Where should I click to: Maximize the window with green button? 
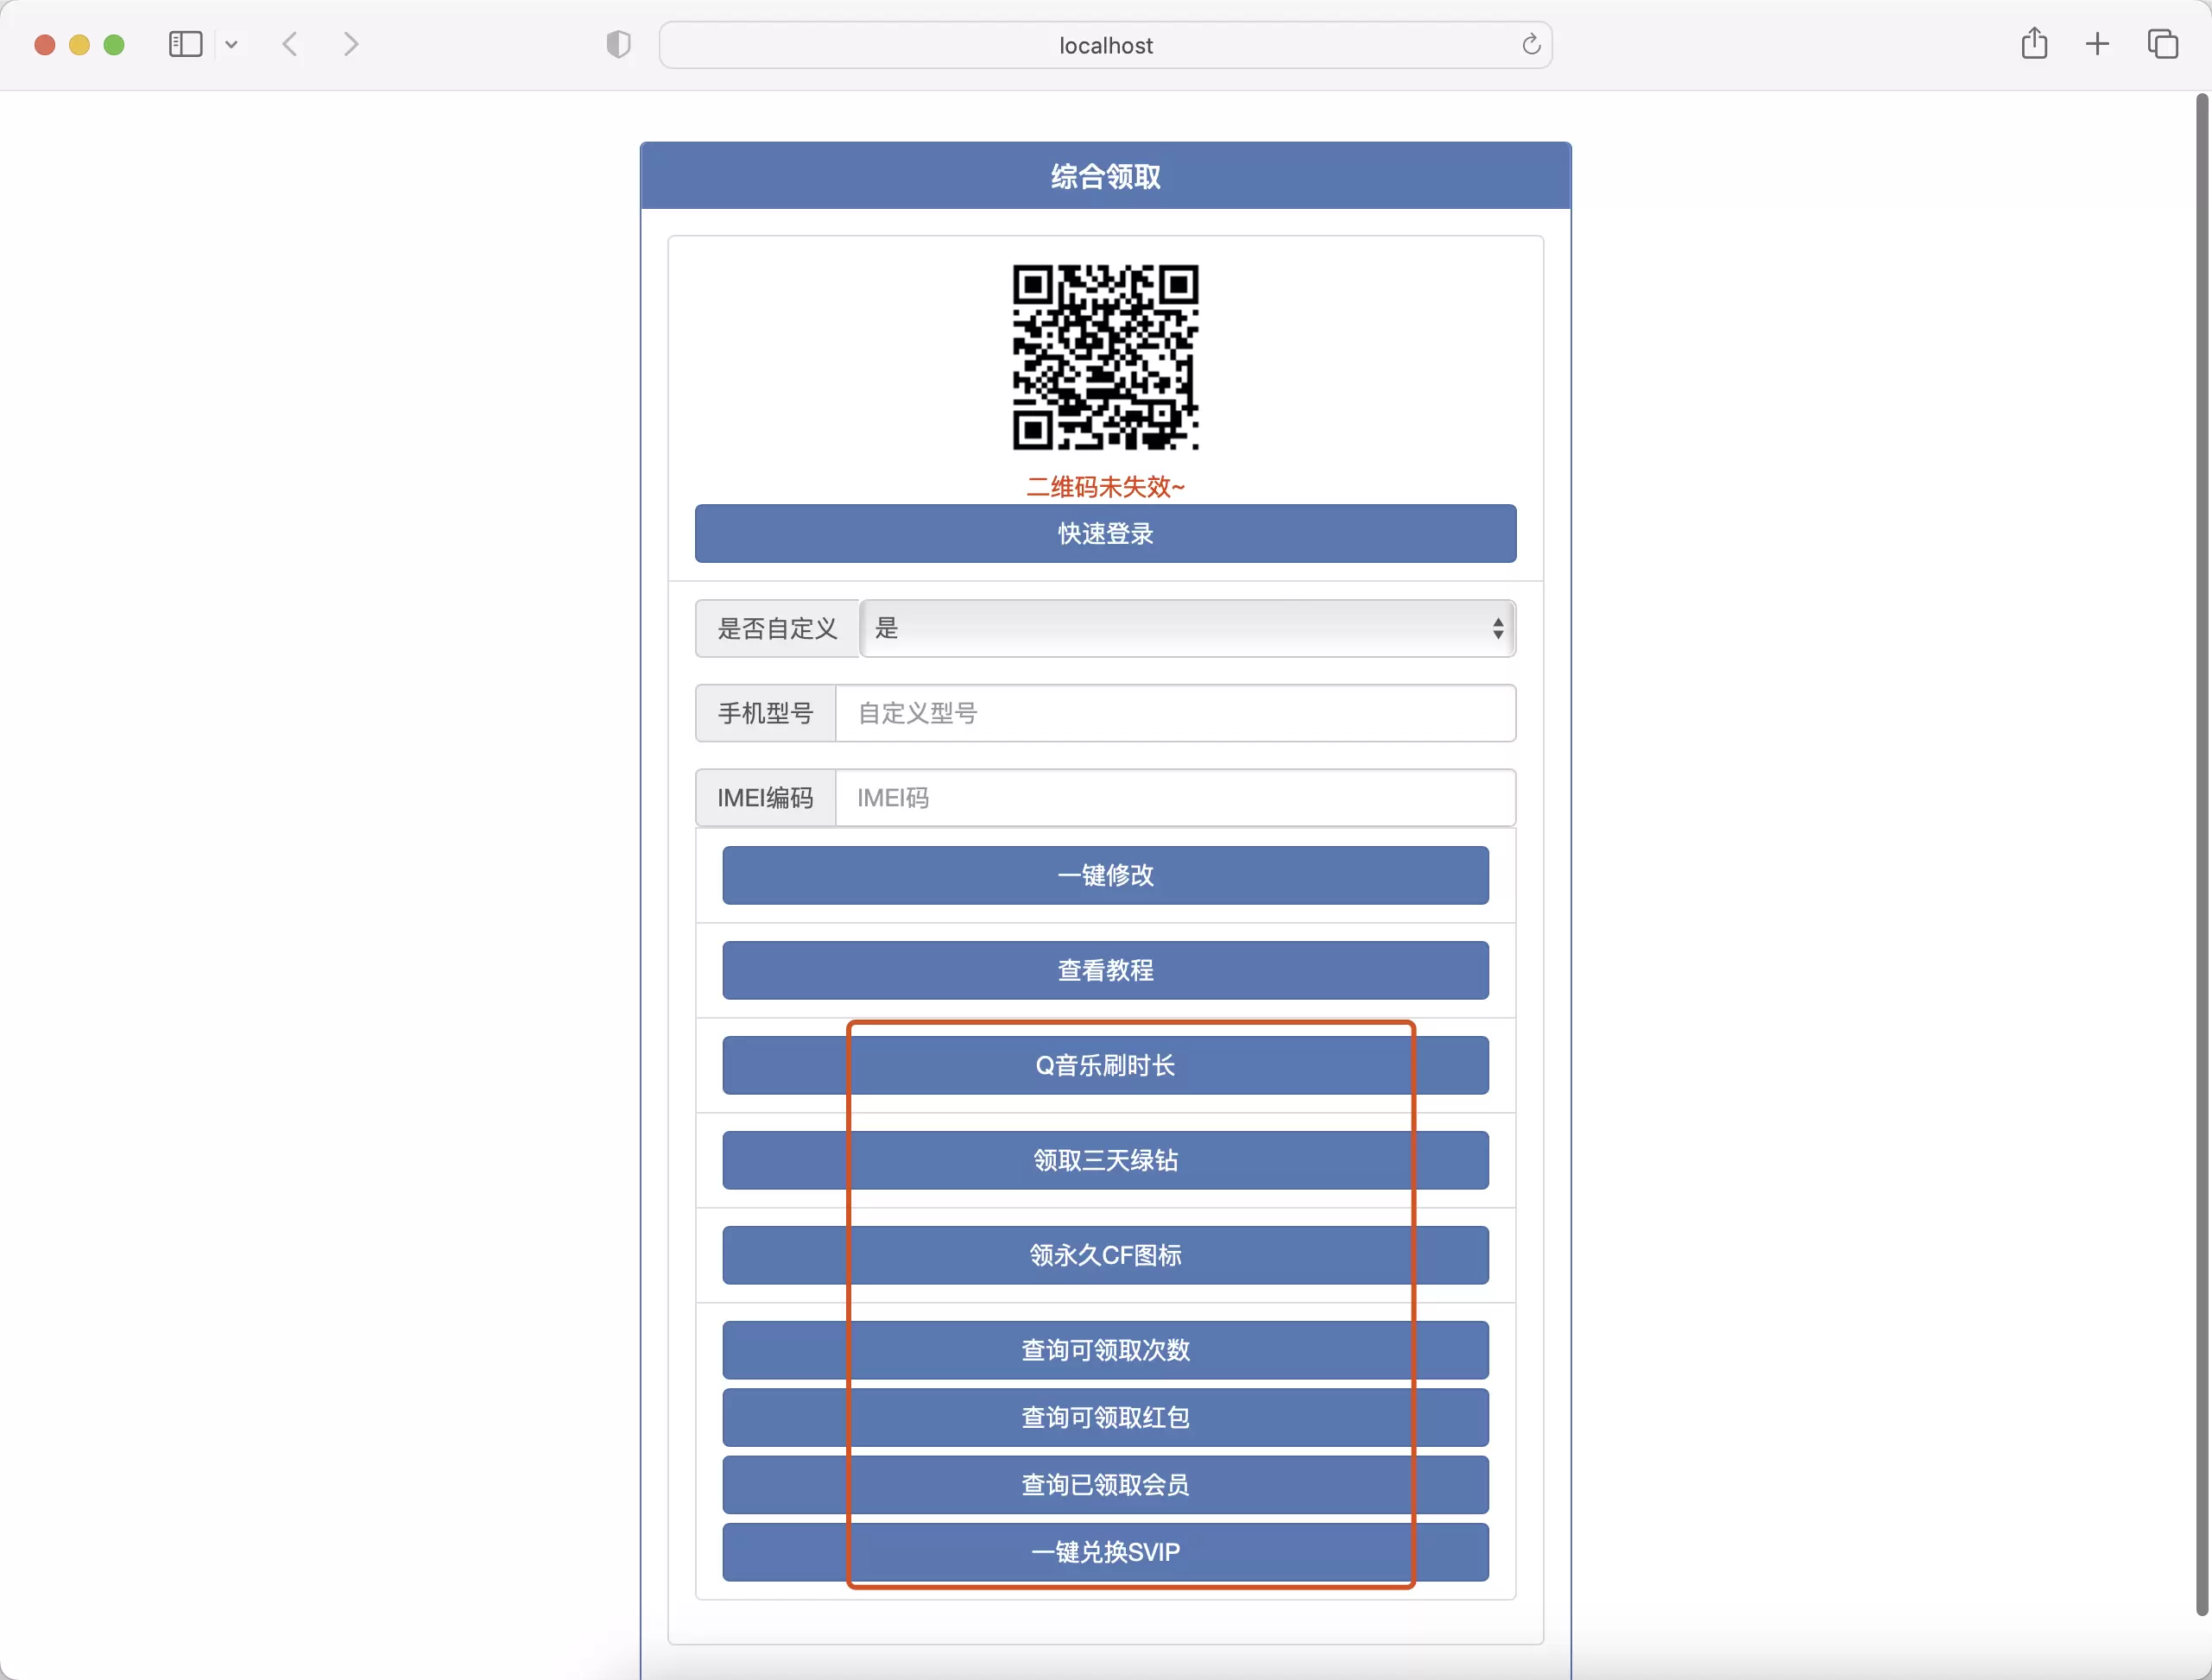114,45
